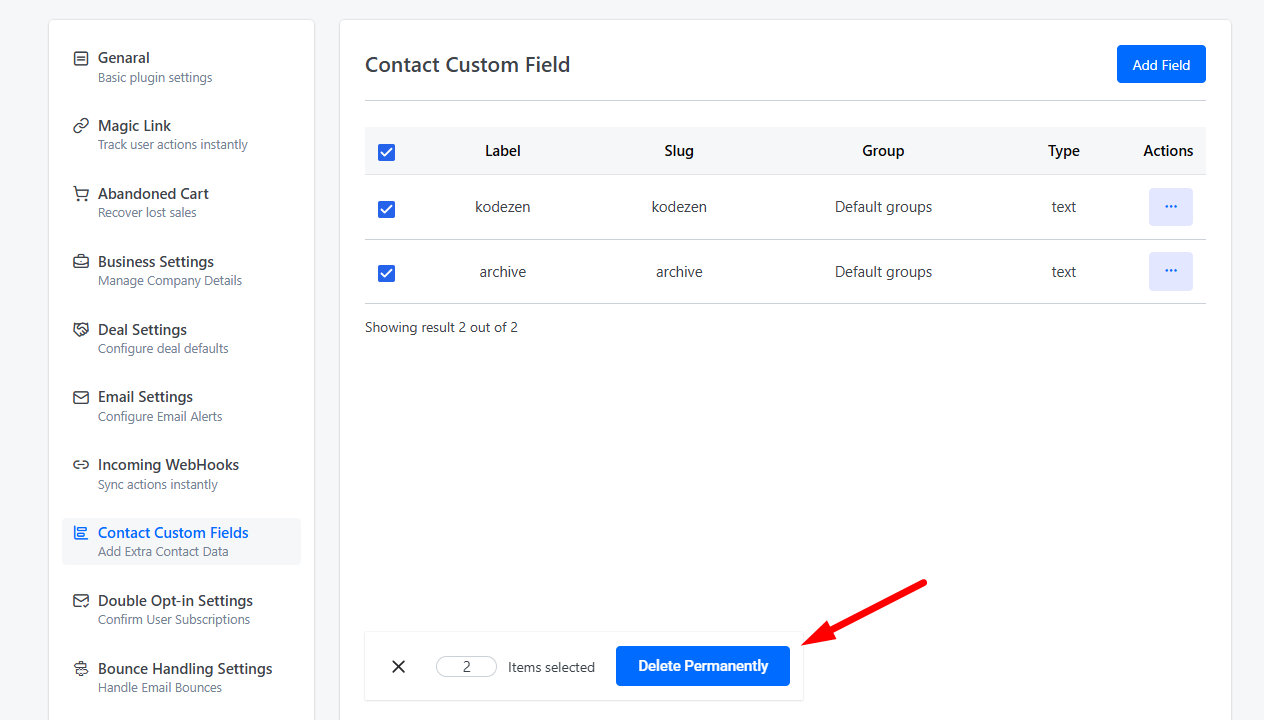This screenshot has height=720, width=1264.
Task: Click the Slug column header
Action: (679, 151)
